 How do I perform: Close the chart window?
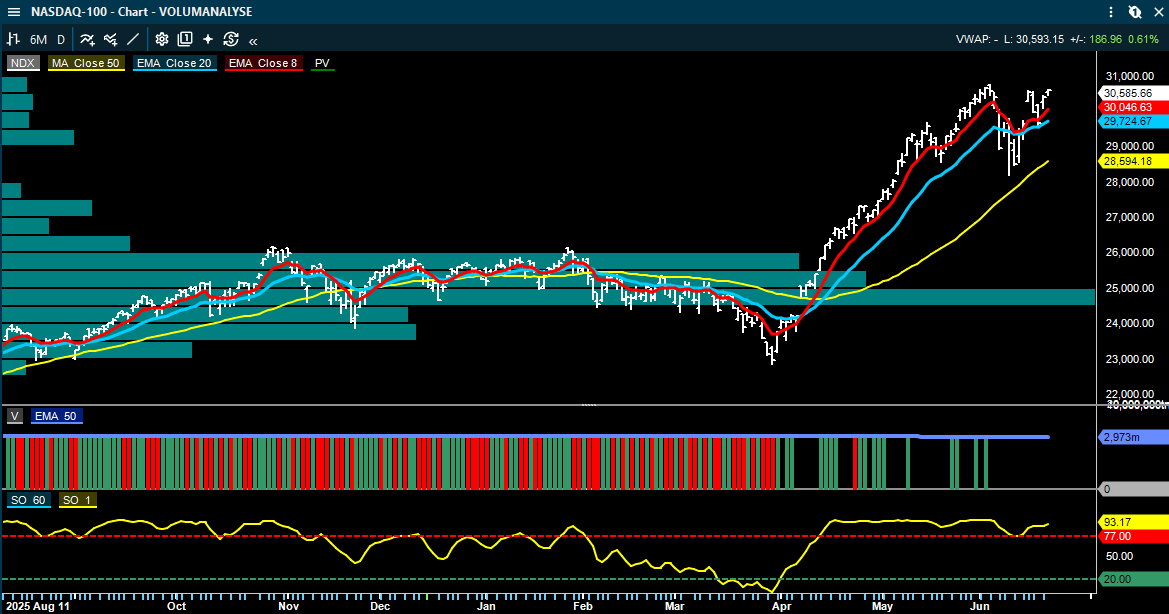[x=1159, y=12]
